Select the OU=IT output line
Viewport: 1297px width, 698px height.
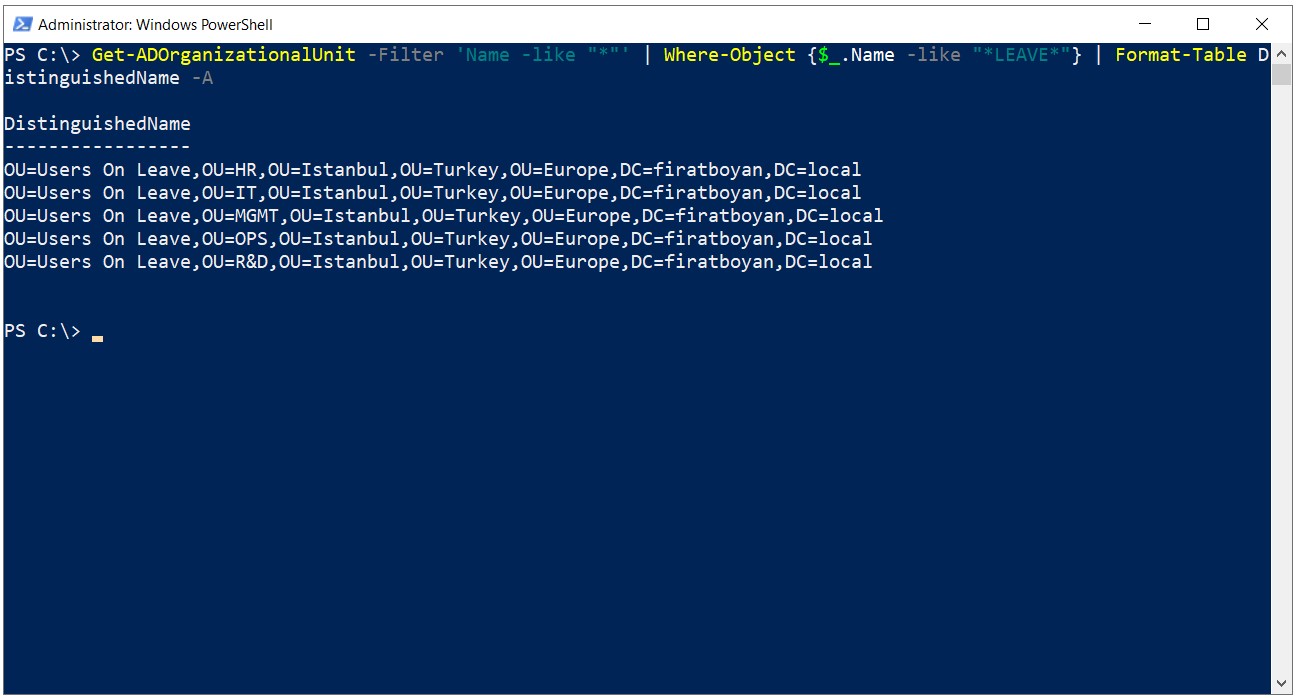click(x=432, y=193)
